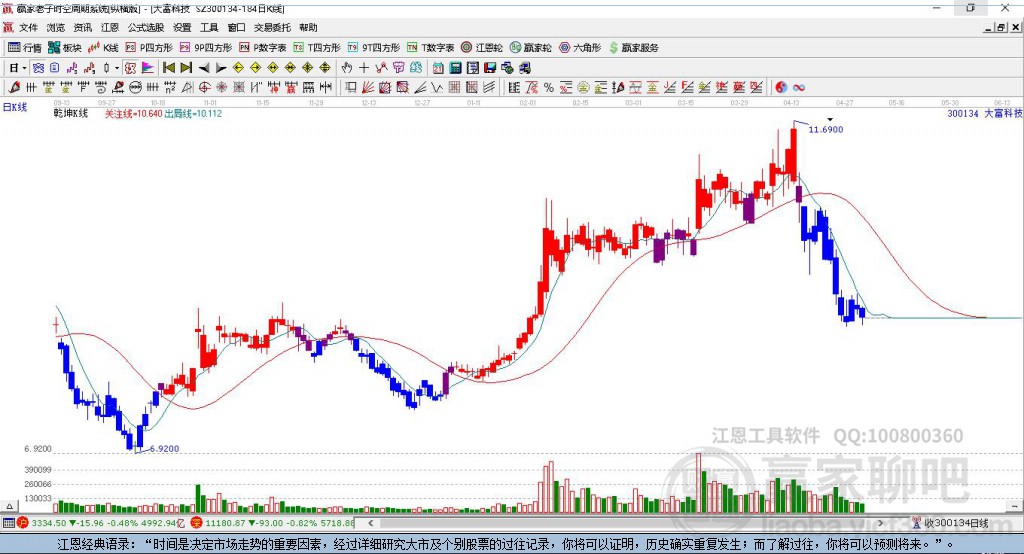Open the 交易委托 menu
Image resolution: width=1024 pixels, height=554 pixels.
(272, 27)
